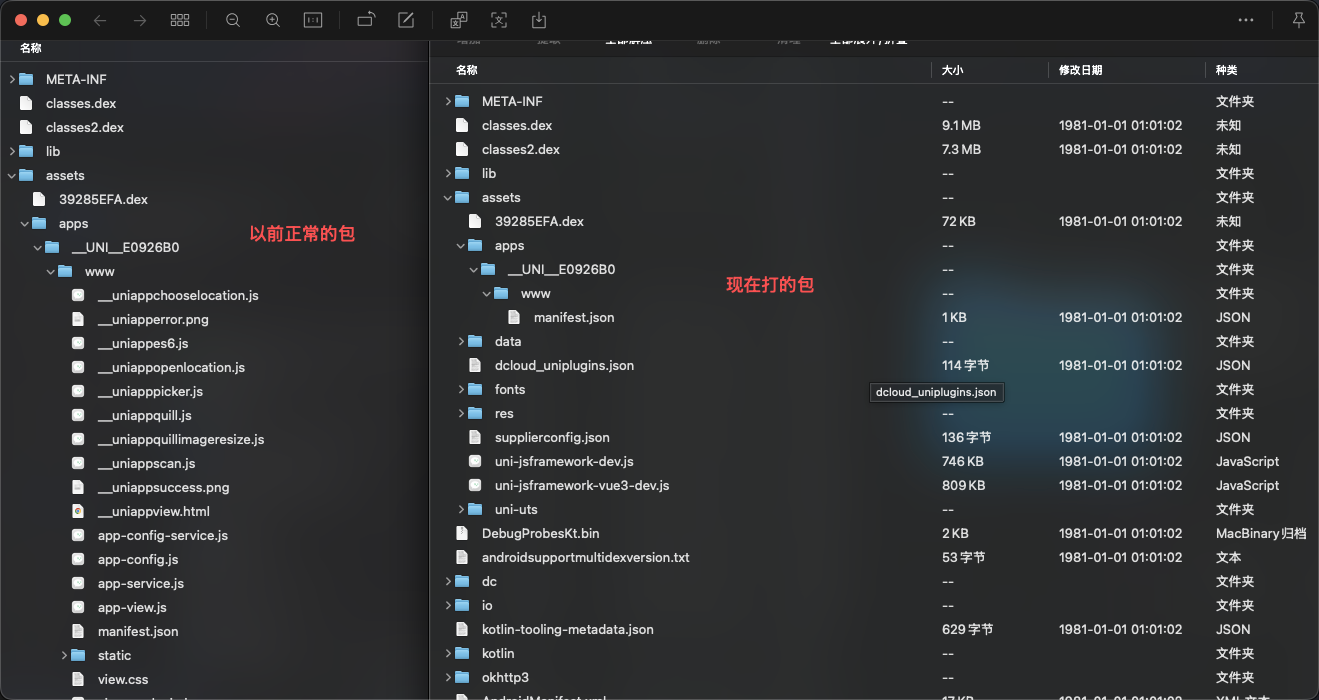Expand the META-INF folder in right list
This screenshot has height=700, width=1319.
(448, 101)
